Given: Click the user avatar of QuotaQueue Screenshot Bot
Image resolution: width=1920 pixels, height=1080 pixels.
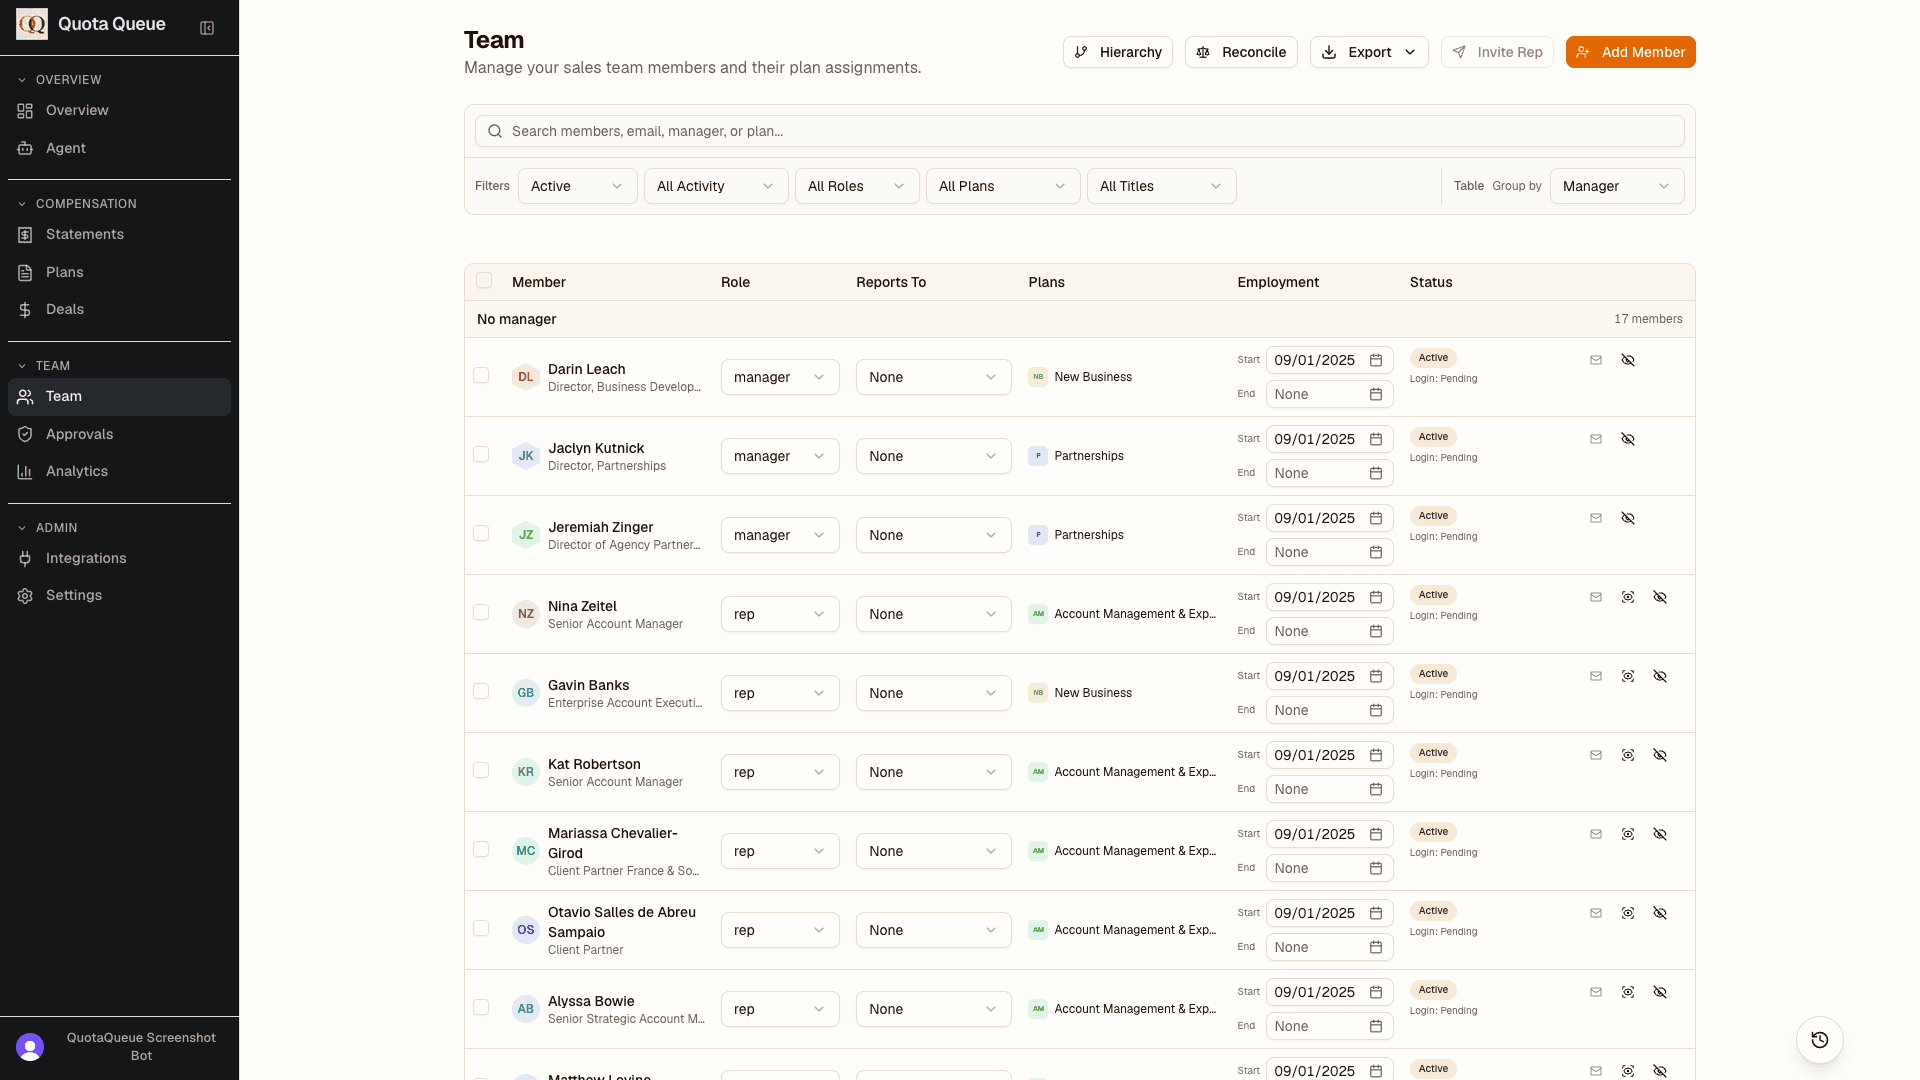Looking at the screenshot, I should point(30,1047).
